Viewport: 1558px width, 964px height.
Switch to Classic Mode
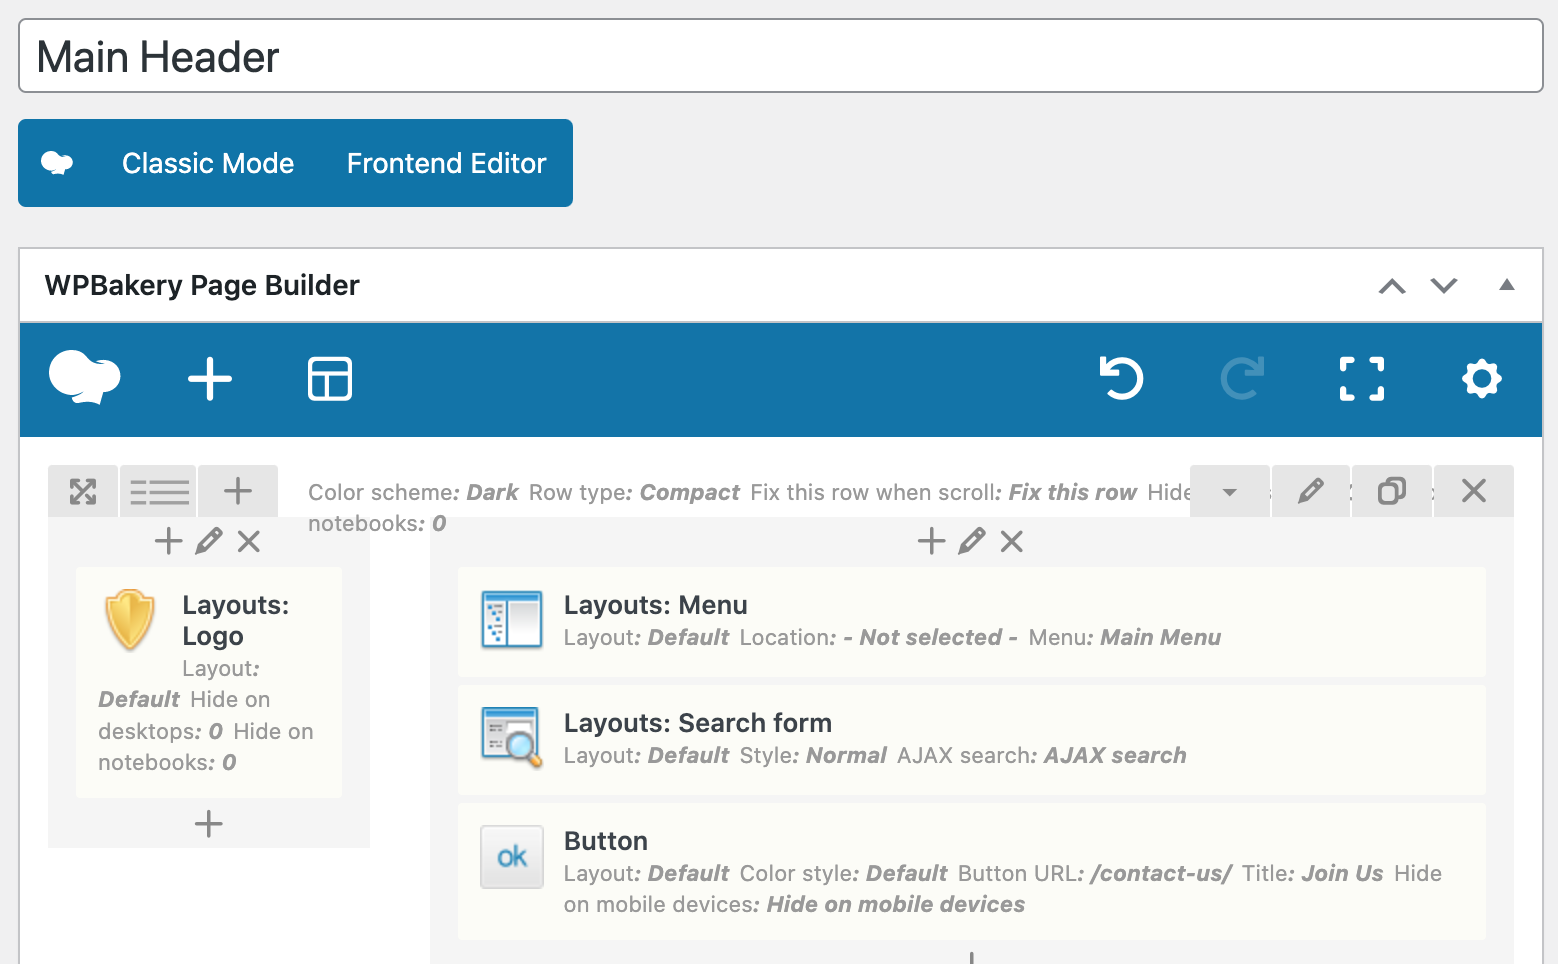pos(208,163)
